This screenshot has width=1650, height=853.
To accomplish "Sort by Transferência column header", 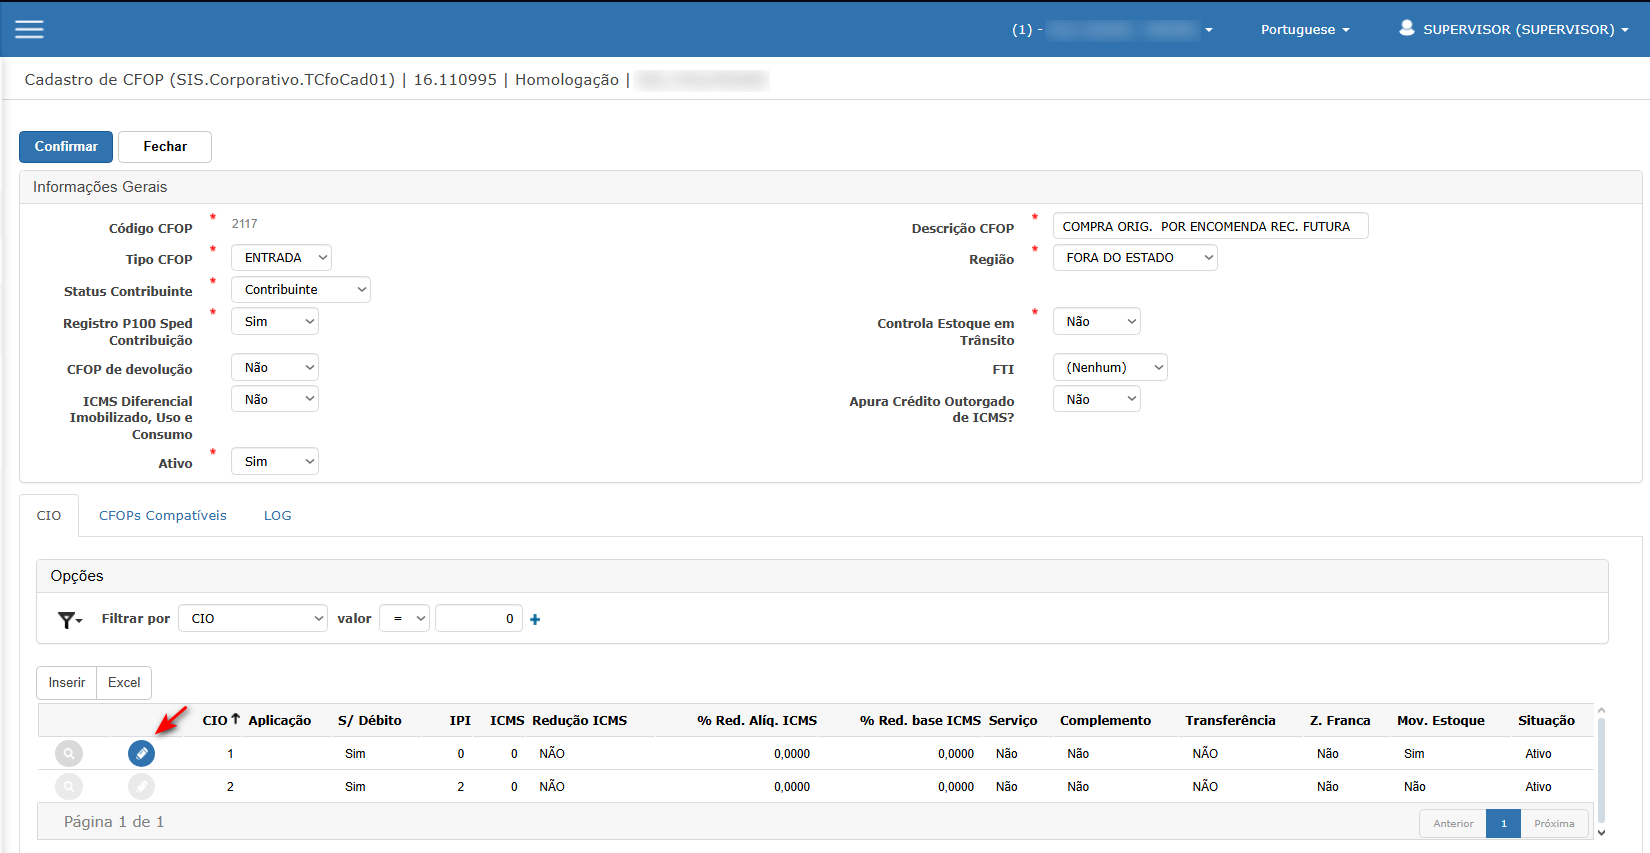I will (1231, 720).
